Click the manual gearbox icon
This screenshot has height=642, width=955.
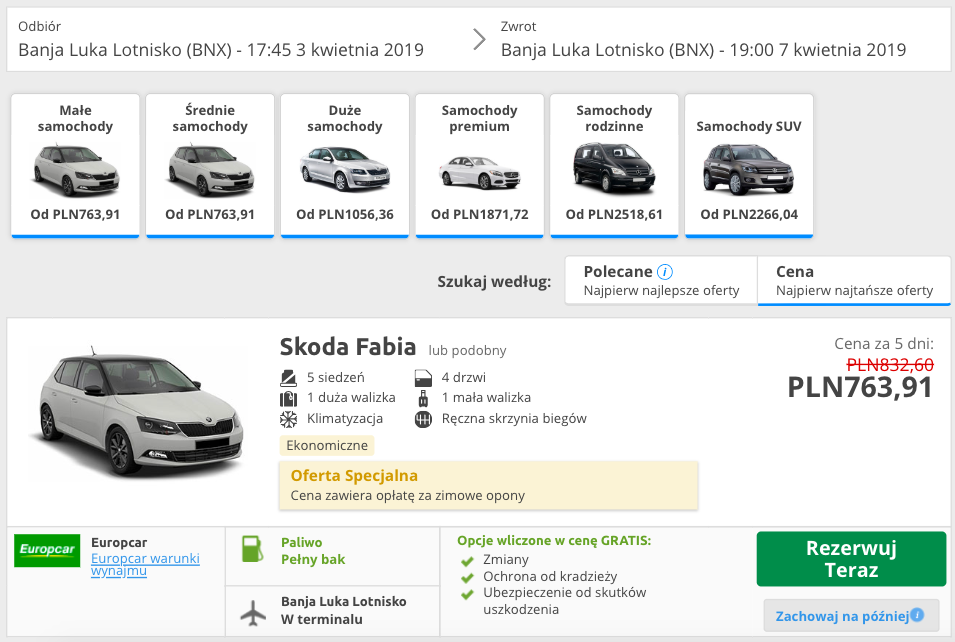pos(425,419)
